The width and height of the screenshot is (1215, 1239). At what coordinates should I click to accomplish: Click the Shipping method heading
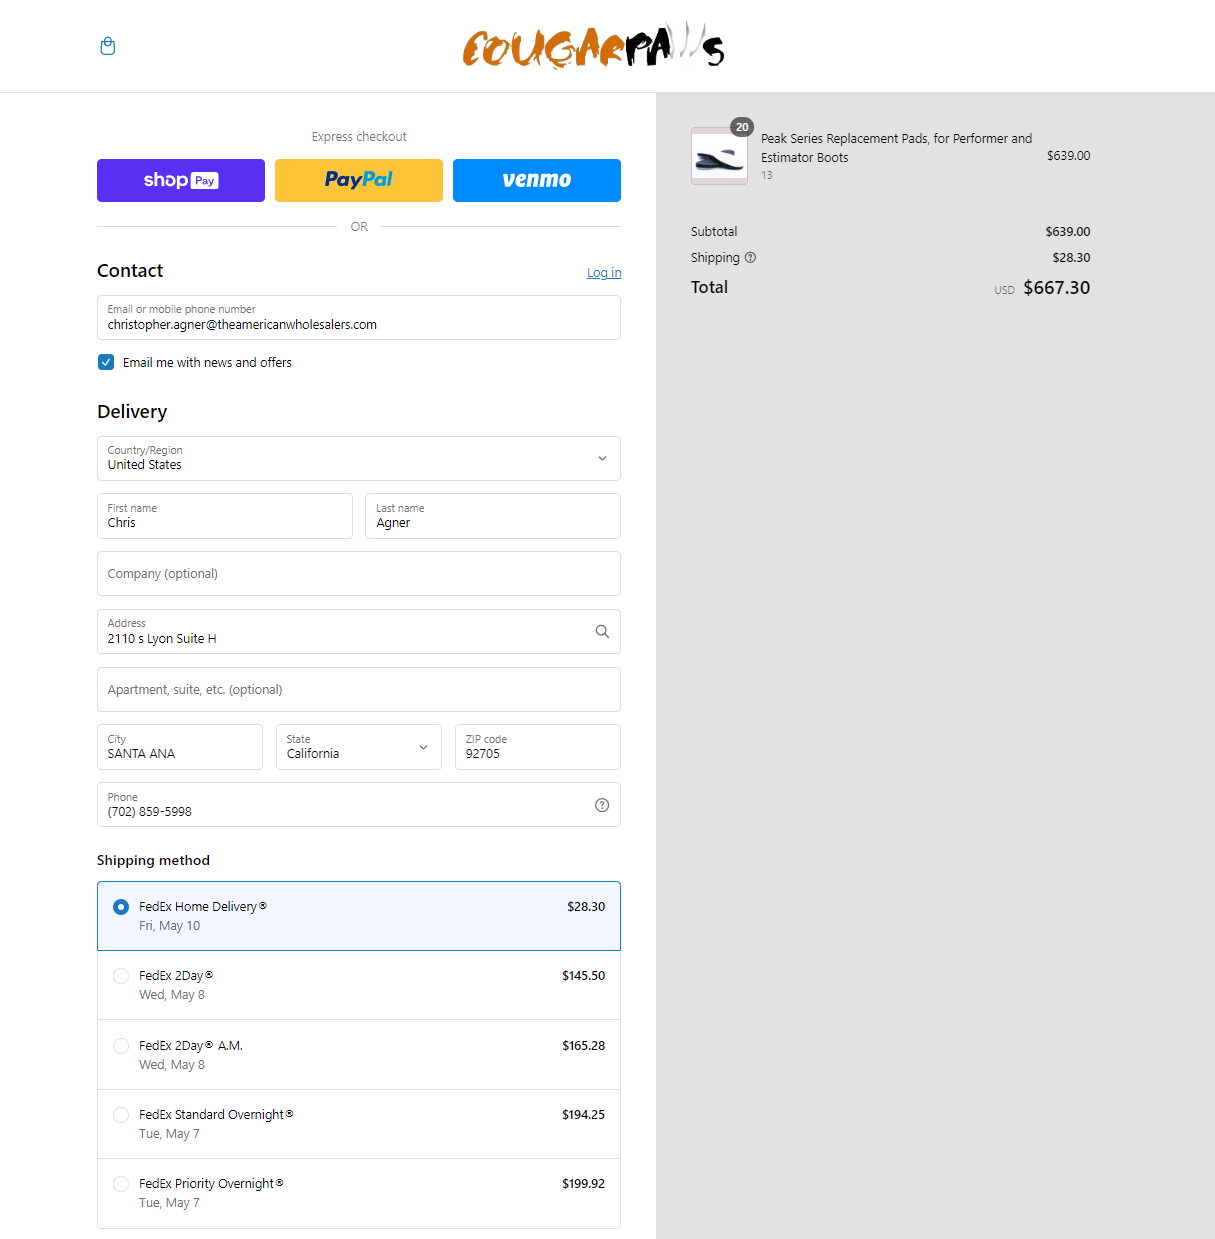(x=153, y=860)
